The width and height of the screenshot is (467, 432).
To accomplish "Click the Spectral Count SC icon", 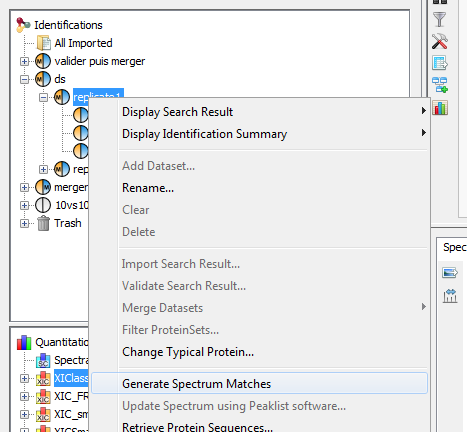I will pyautogui.click(x=43, y=360).
